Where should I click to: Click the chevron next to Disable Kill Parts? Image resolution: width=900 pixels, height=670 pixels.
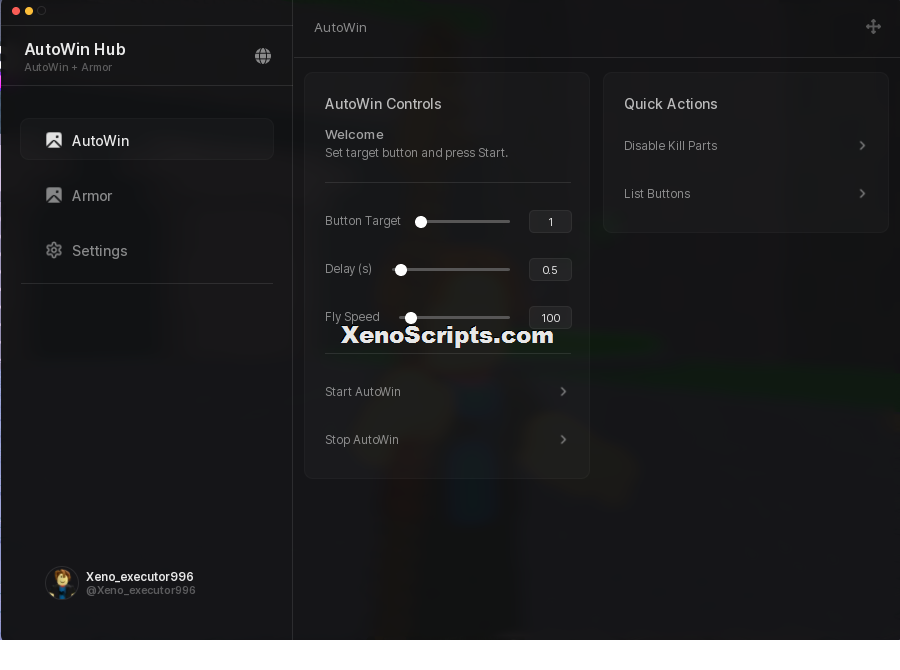pos(862,146)
